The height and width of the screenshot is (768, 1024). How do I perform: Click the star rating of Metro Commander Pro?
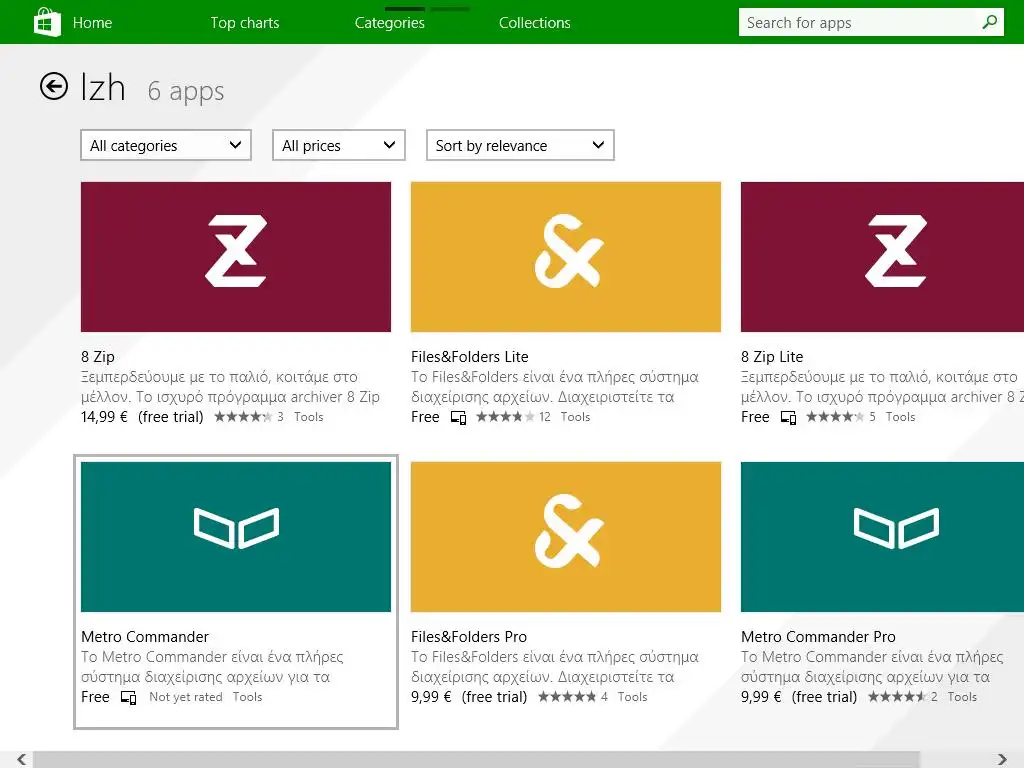(897, 697)
